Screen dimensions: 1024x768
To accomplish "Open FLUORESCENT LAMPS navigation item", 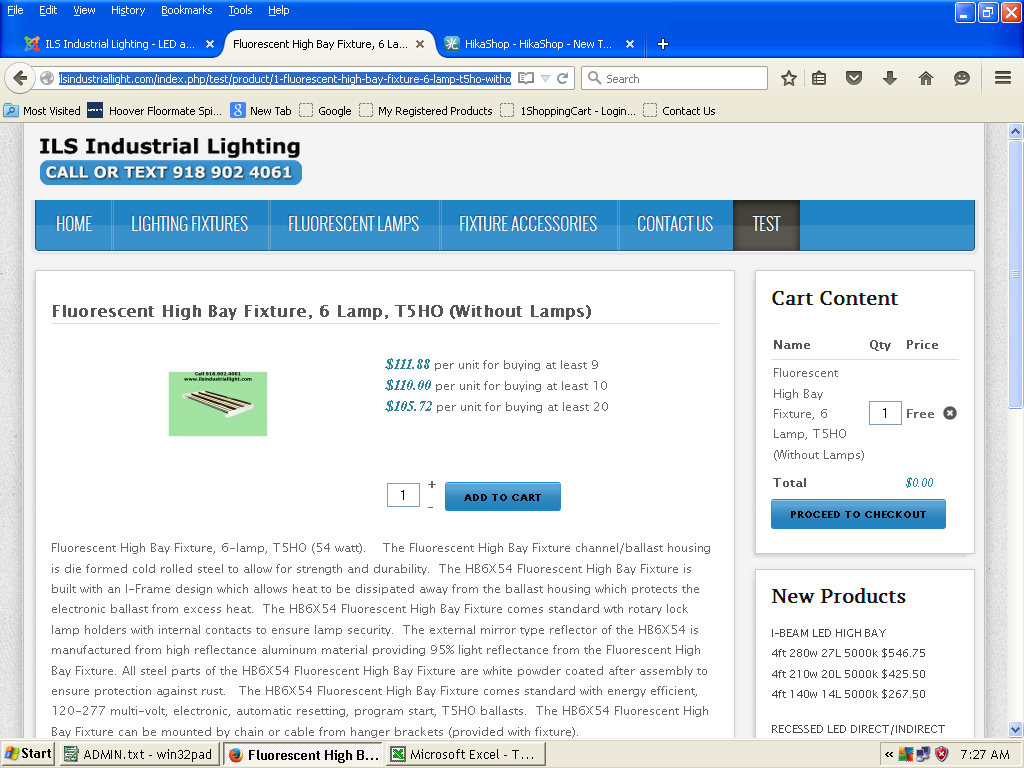I will pos(353,225).
